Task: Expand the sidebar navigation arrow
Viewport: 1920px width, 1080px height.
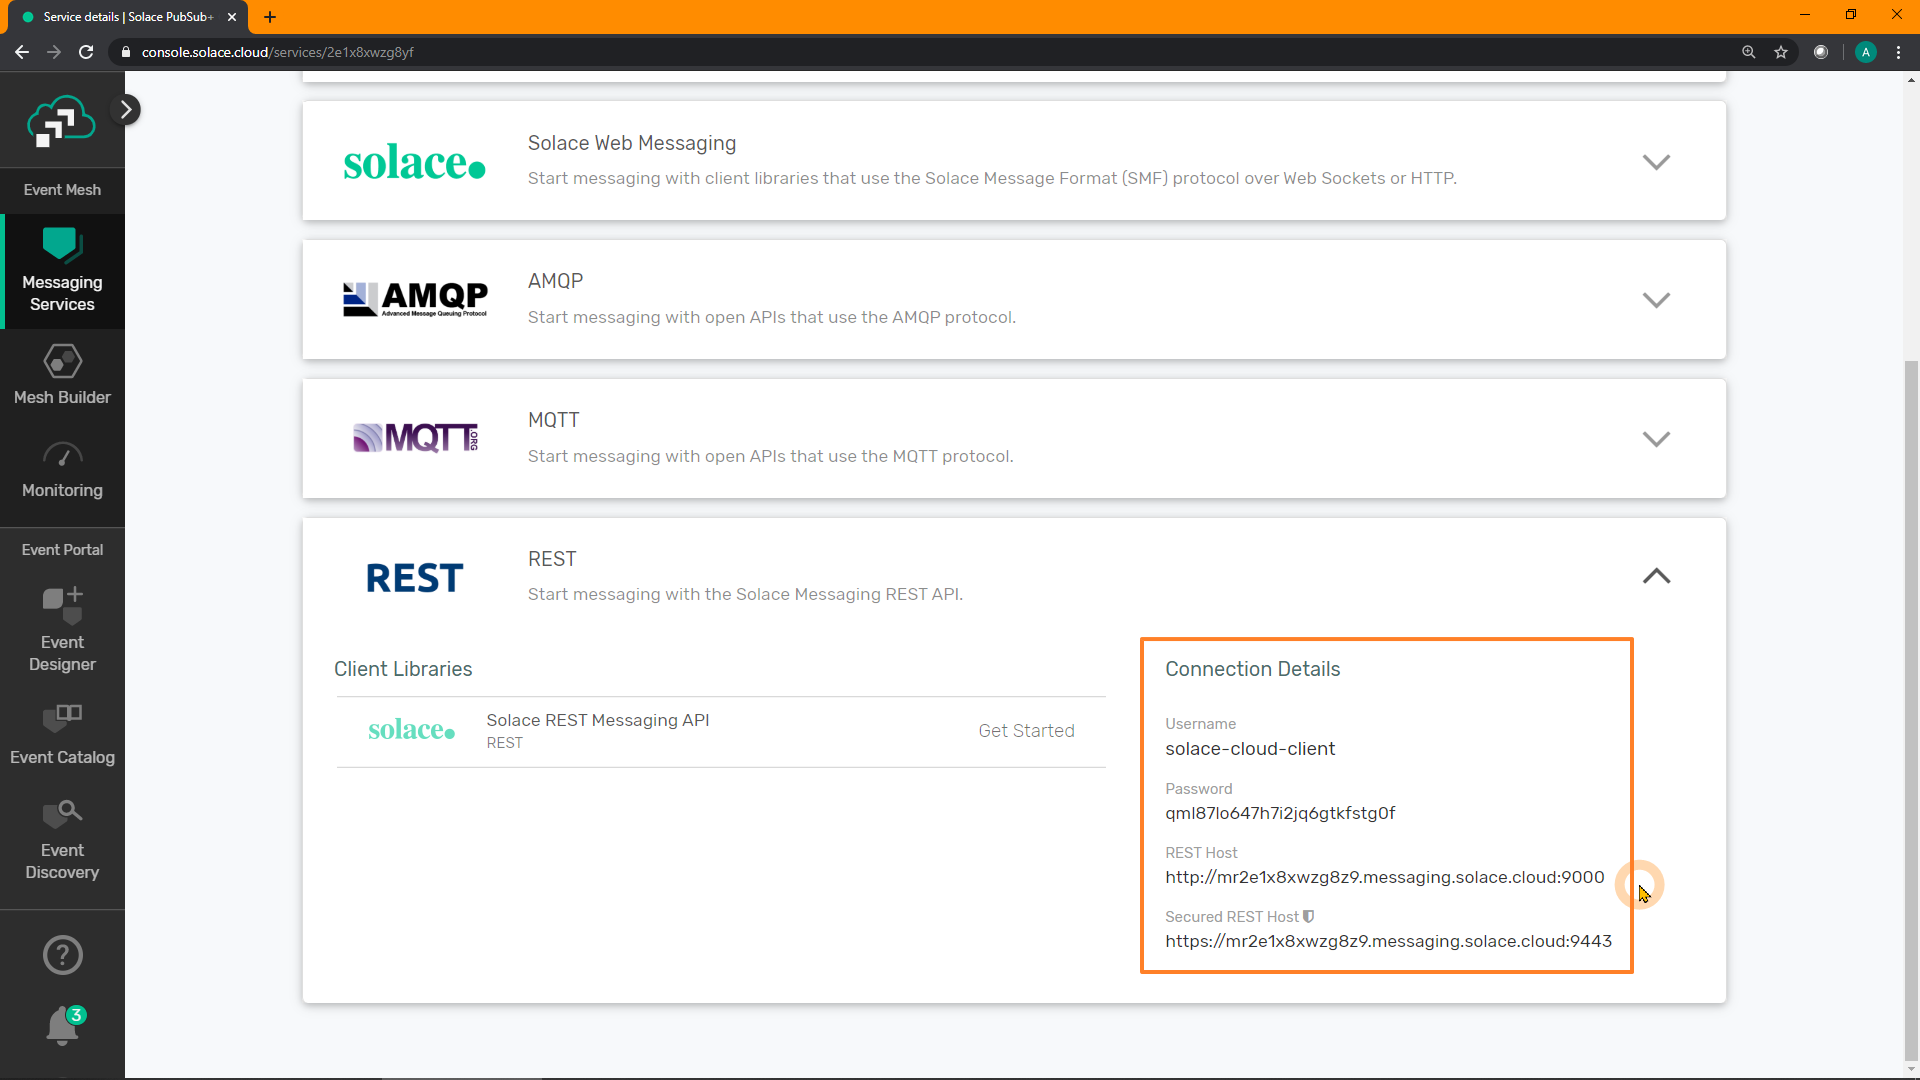Action: [126, 109]
